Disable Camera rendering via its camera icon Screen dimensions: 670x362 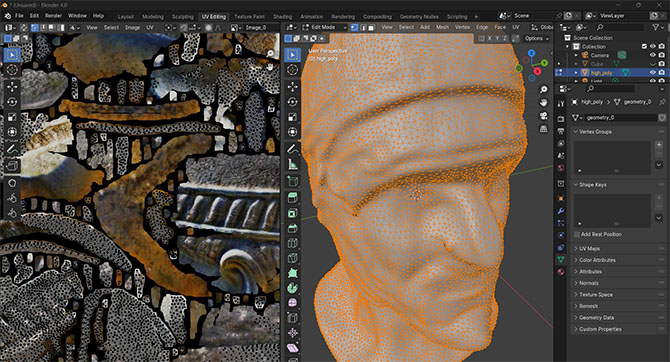[662, 55]
